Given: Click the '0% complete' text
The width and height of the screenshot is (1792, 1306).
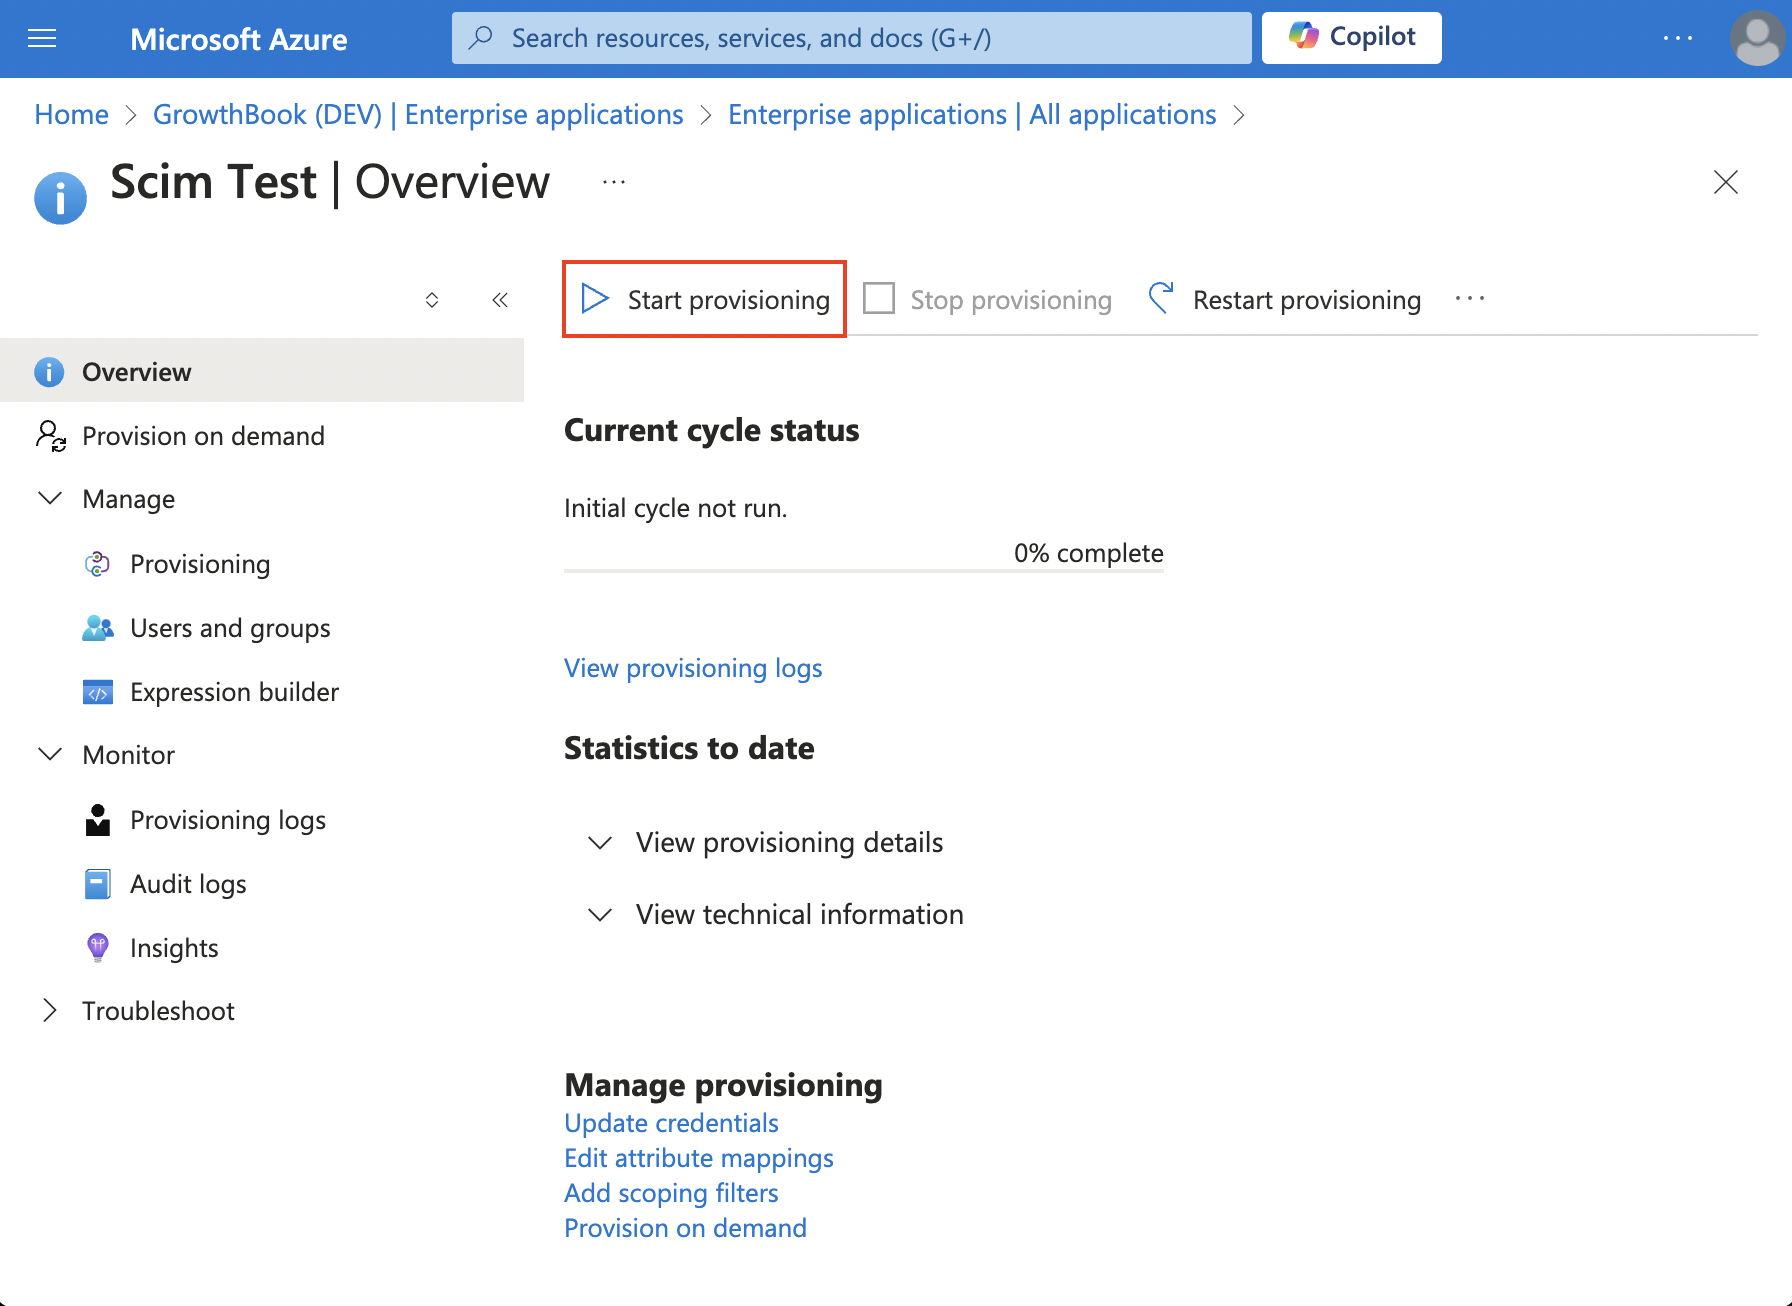Looking at the screenshot, I should [x=1089, y=553].
